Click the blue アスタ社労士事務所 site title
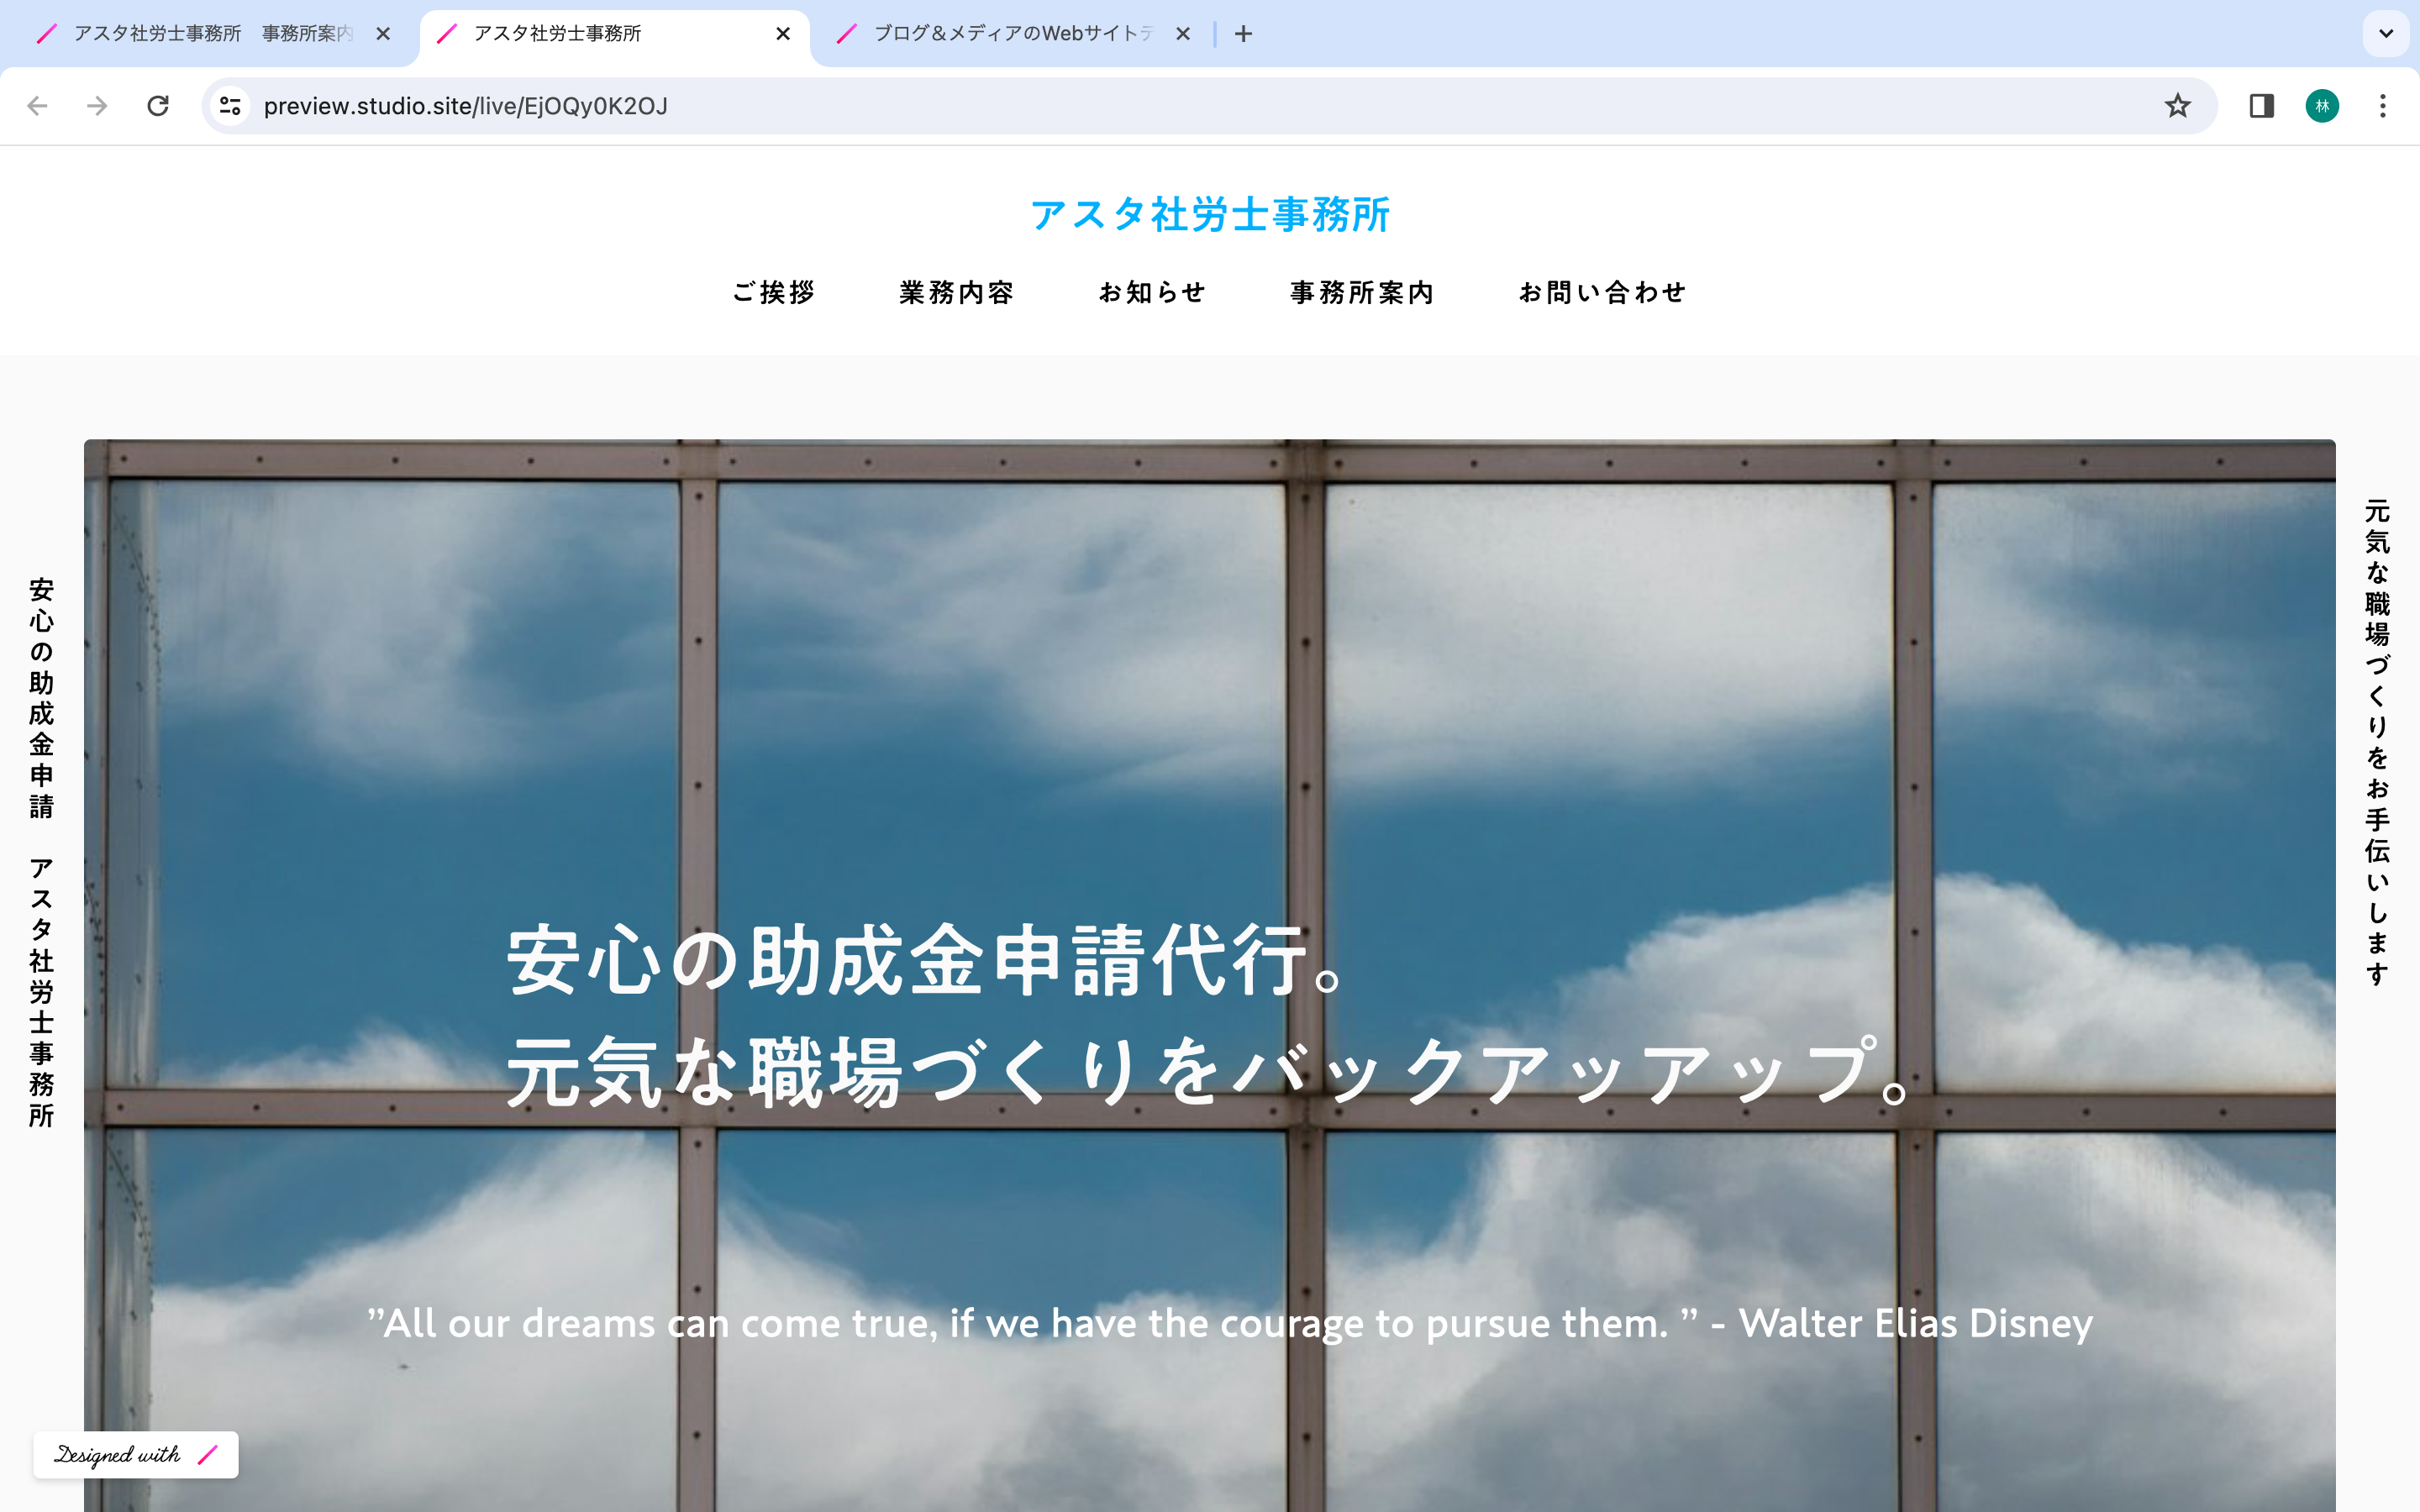The height and width of the screenshot is (1512, 2420). click(1210, 214)
